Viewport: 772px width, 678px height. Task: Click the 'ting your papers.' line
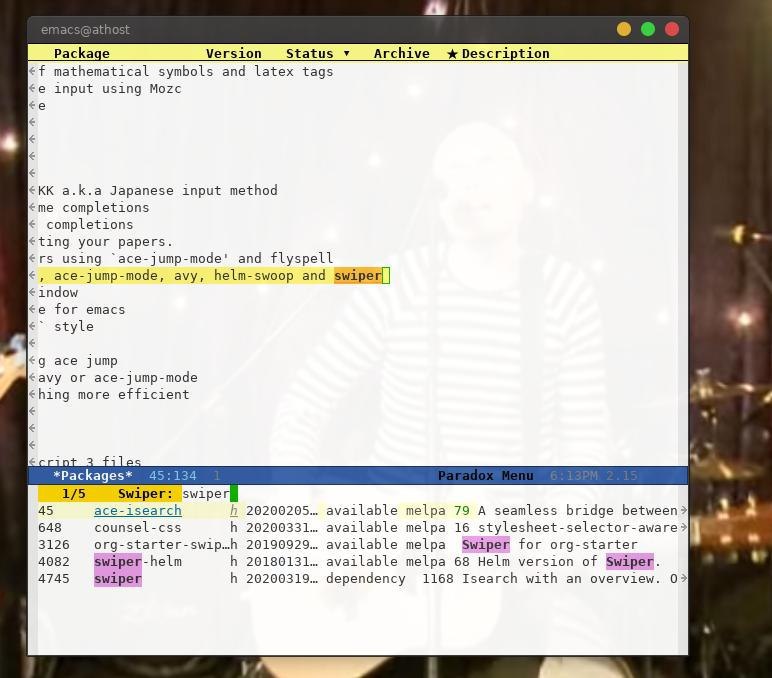pos(105,242)
